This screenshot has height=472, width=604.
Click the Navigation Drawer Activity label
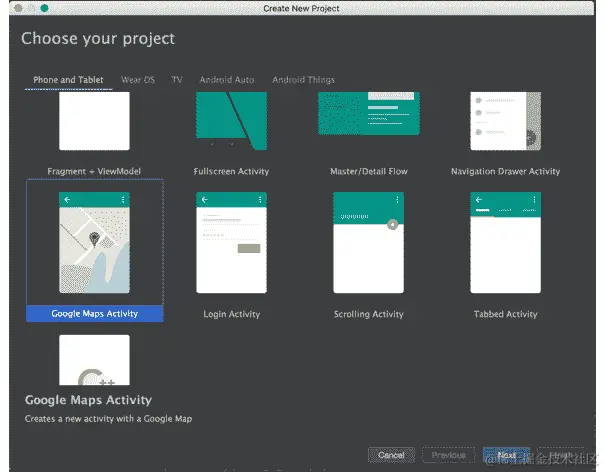coord(505,171)
